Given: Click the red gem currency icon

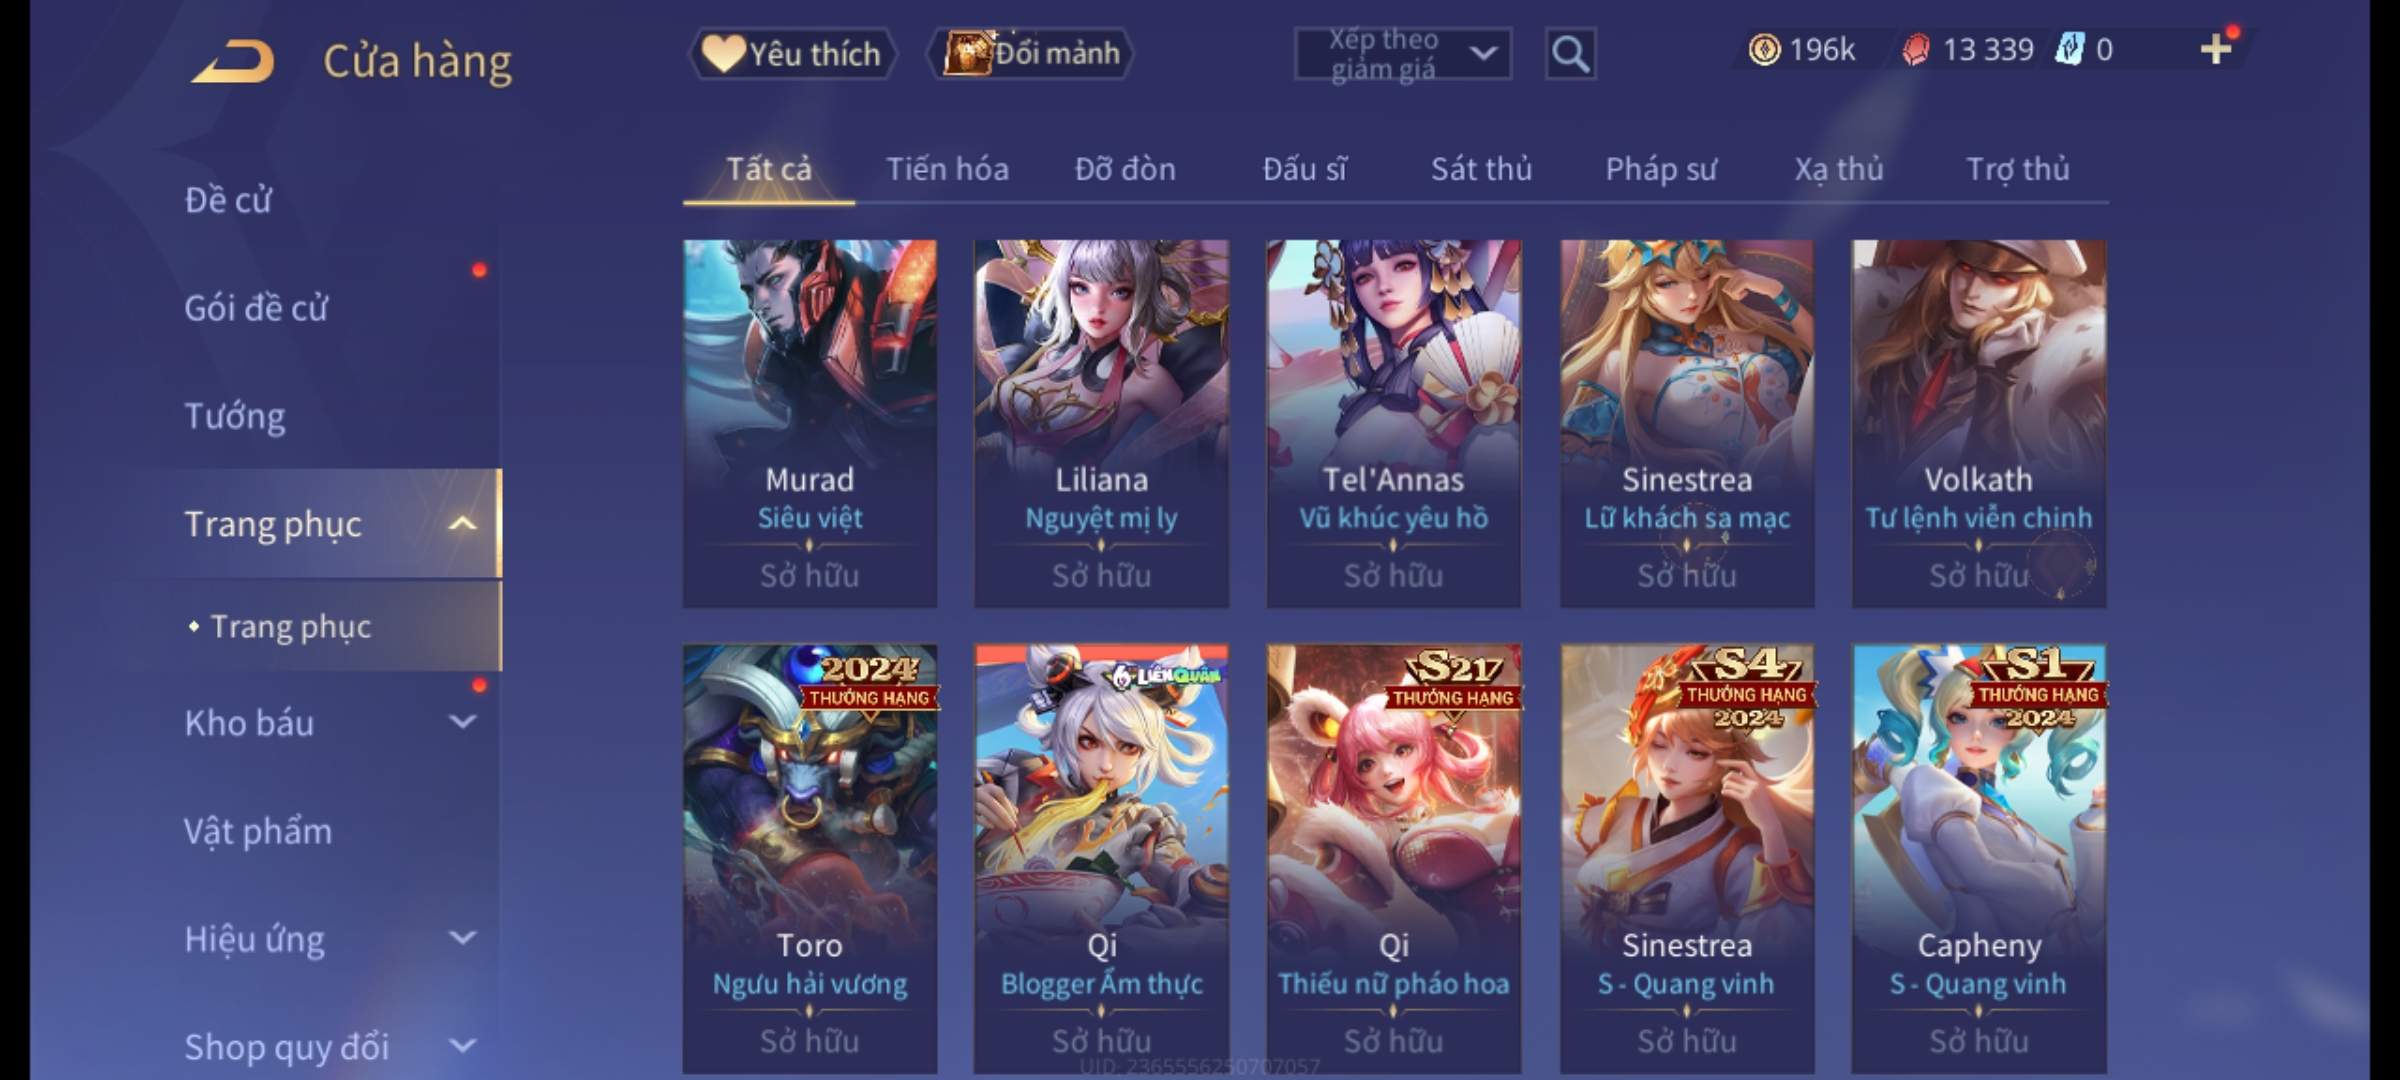Looking at the screenshot, I should pos(1915,50).
